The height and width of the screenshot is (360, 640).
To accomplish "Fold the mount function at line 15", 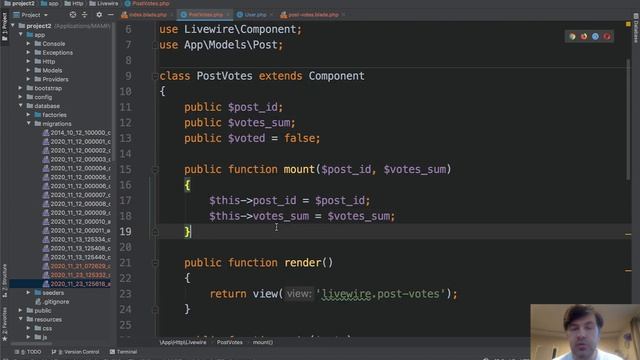I will pyautogui.click(x=155, y=169).
